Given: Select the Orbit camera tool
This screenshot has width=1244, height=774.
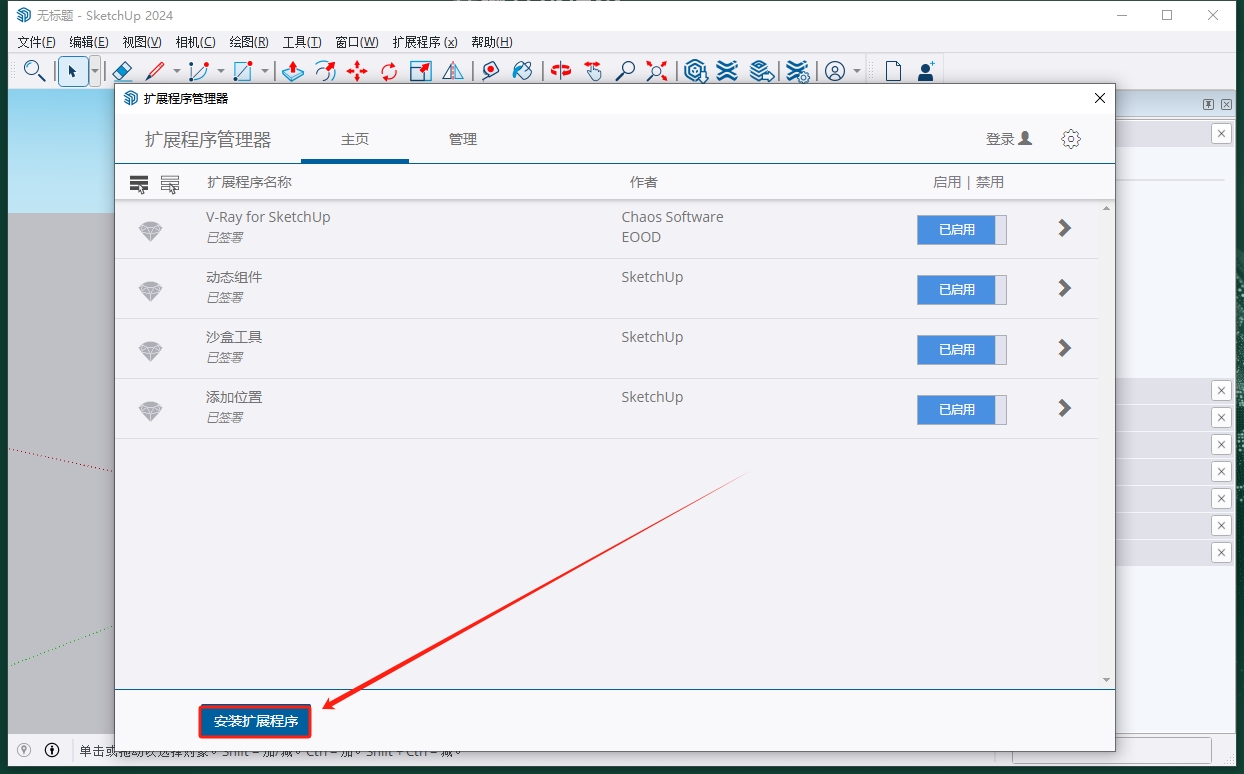Looking at the screenshot, I should (x=561, y=71).
